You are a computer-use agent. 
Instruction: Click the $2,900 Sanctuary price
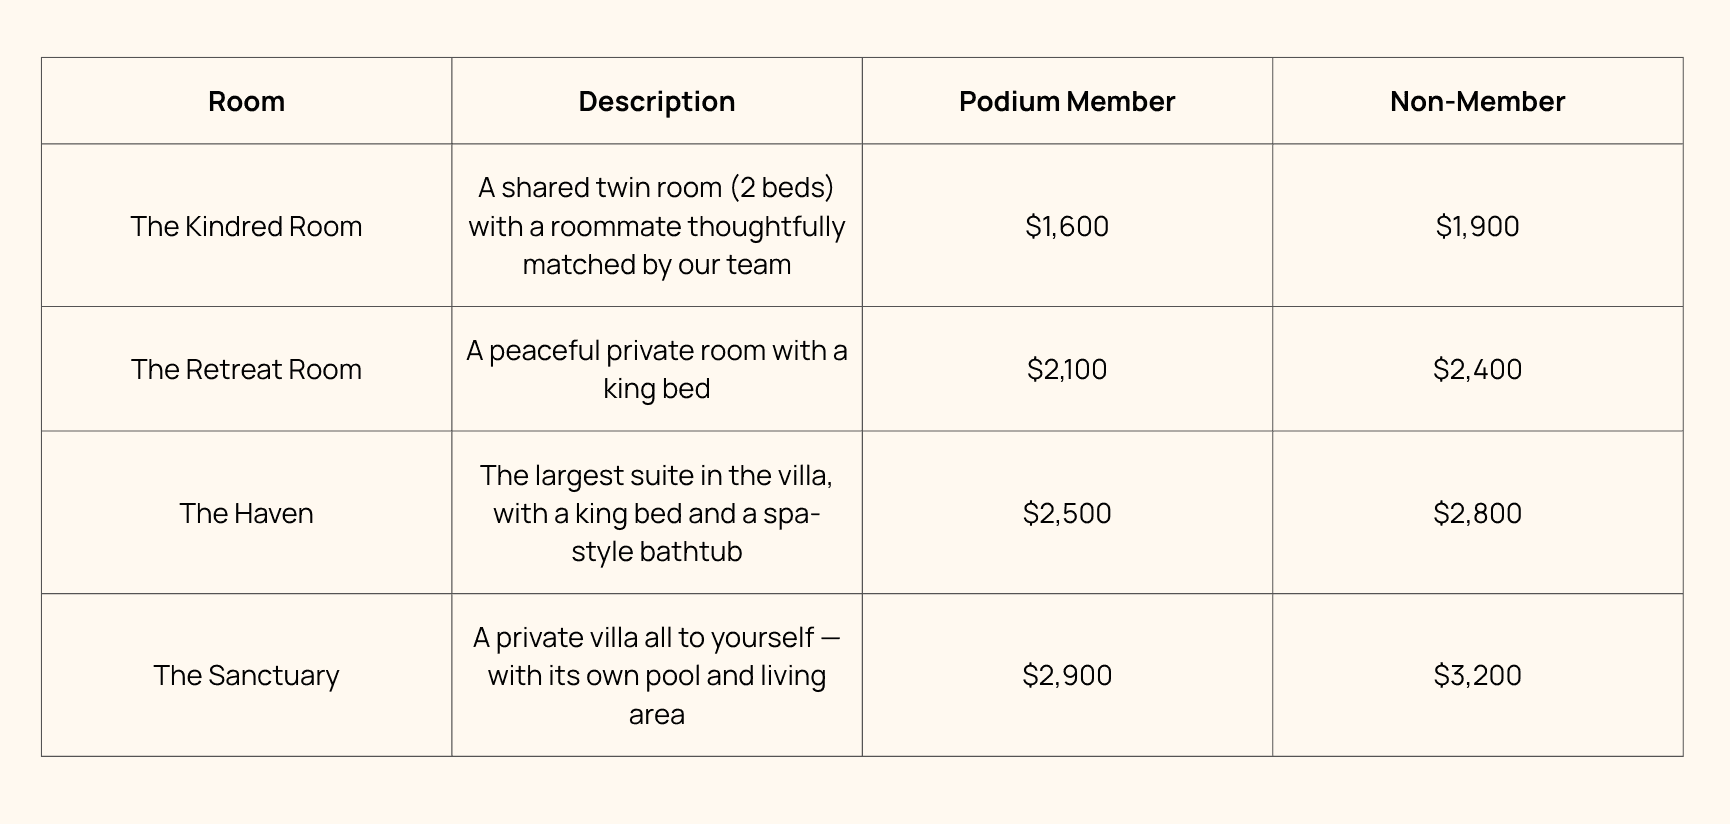tap(1067, 675)
